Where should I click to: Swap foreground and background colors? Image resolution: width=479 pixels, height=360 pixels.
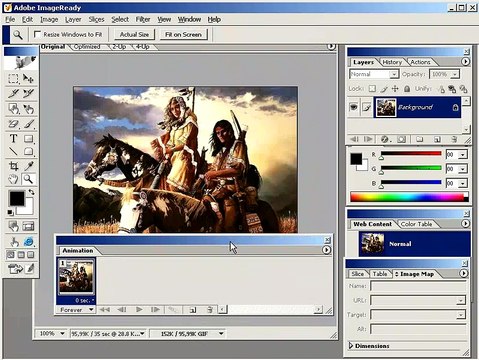(x=31, y=192)
